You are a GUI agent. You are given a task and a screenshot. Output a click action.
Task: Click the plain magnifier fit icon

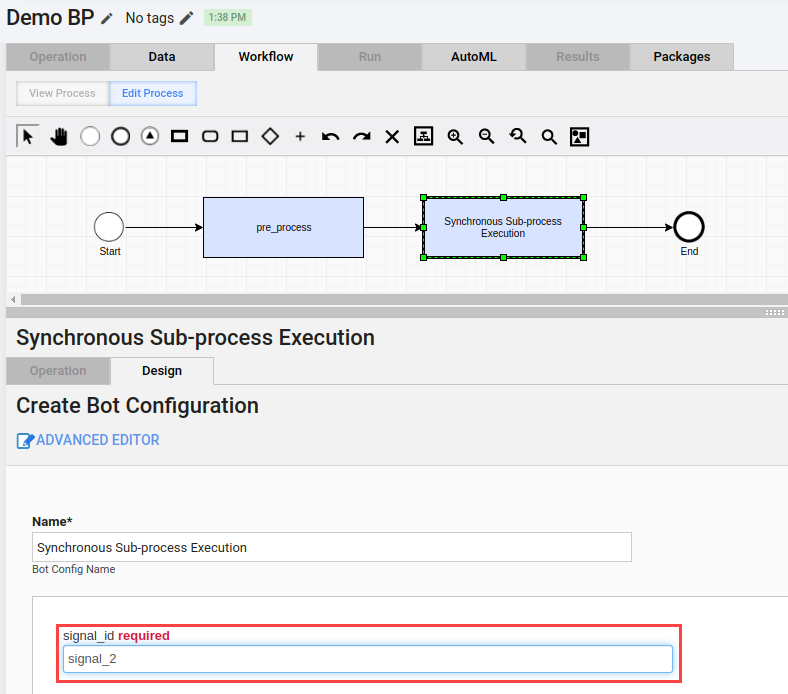click(x=549, y=137)
